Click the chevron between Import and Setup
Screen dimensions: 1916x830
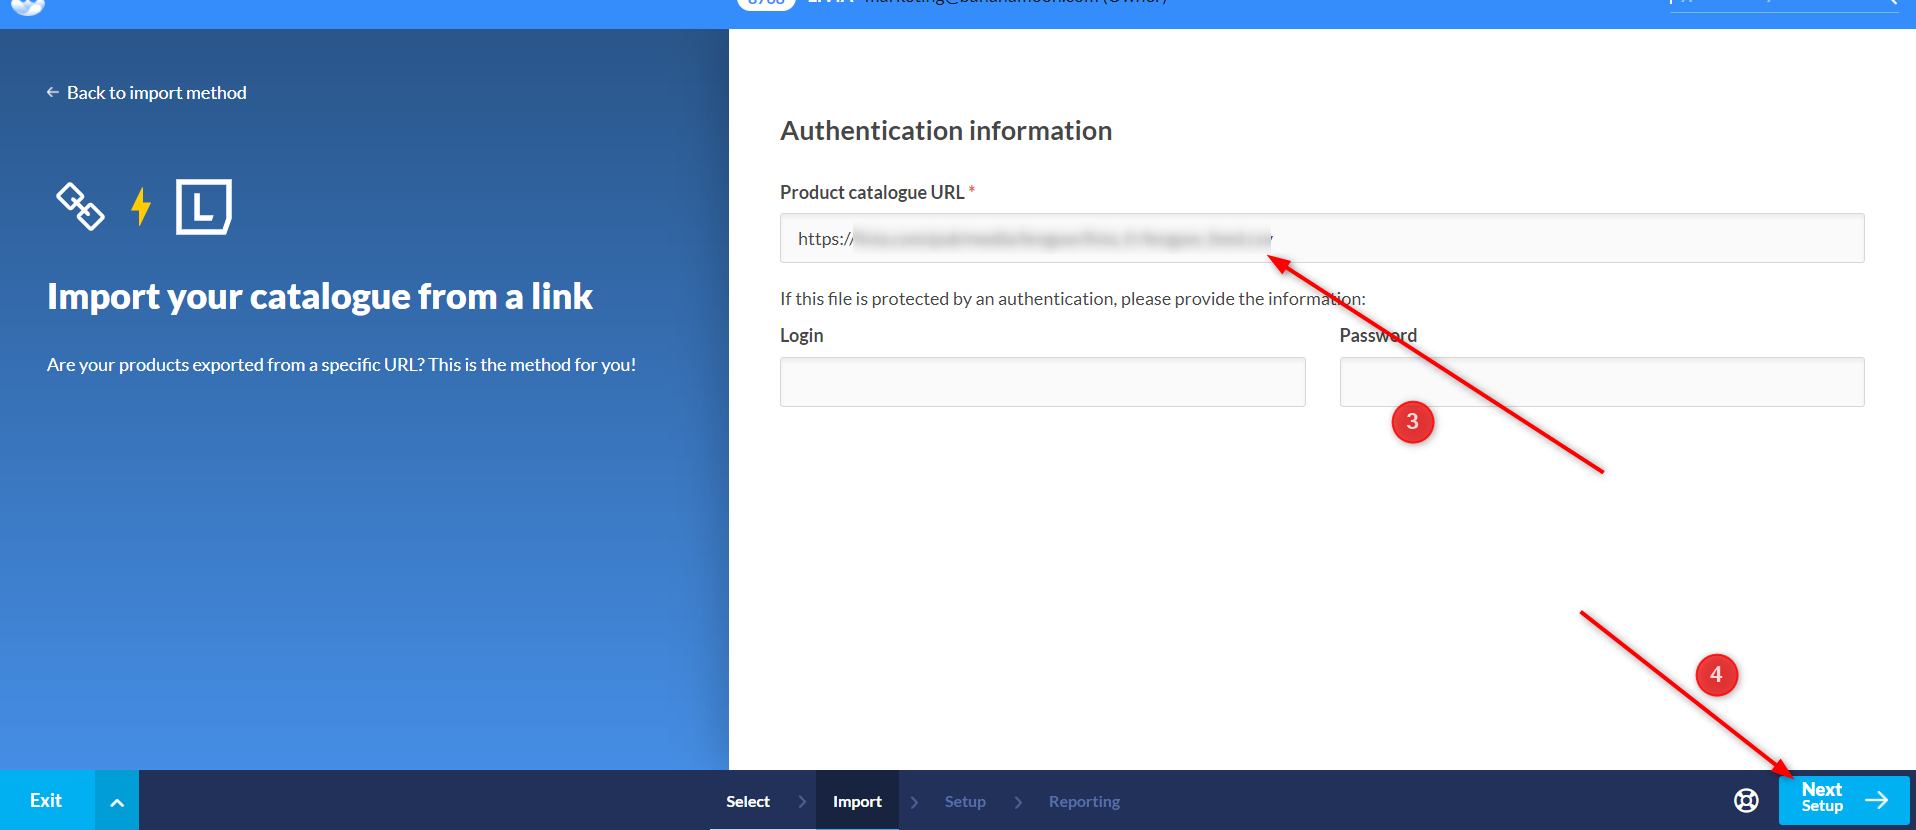[914, 801]
